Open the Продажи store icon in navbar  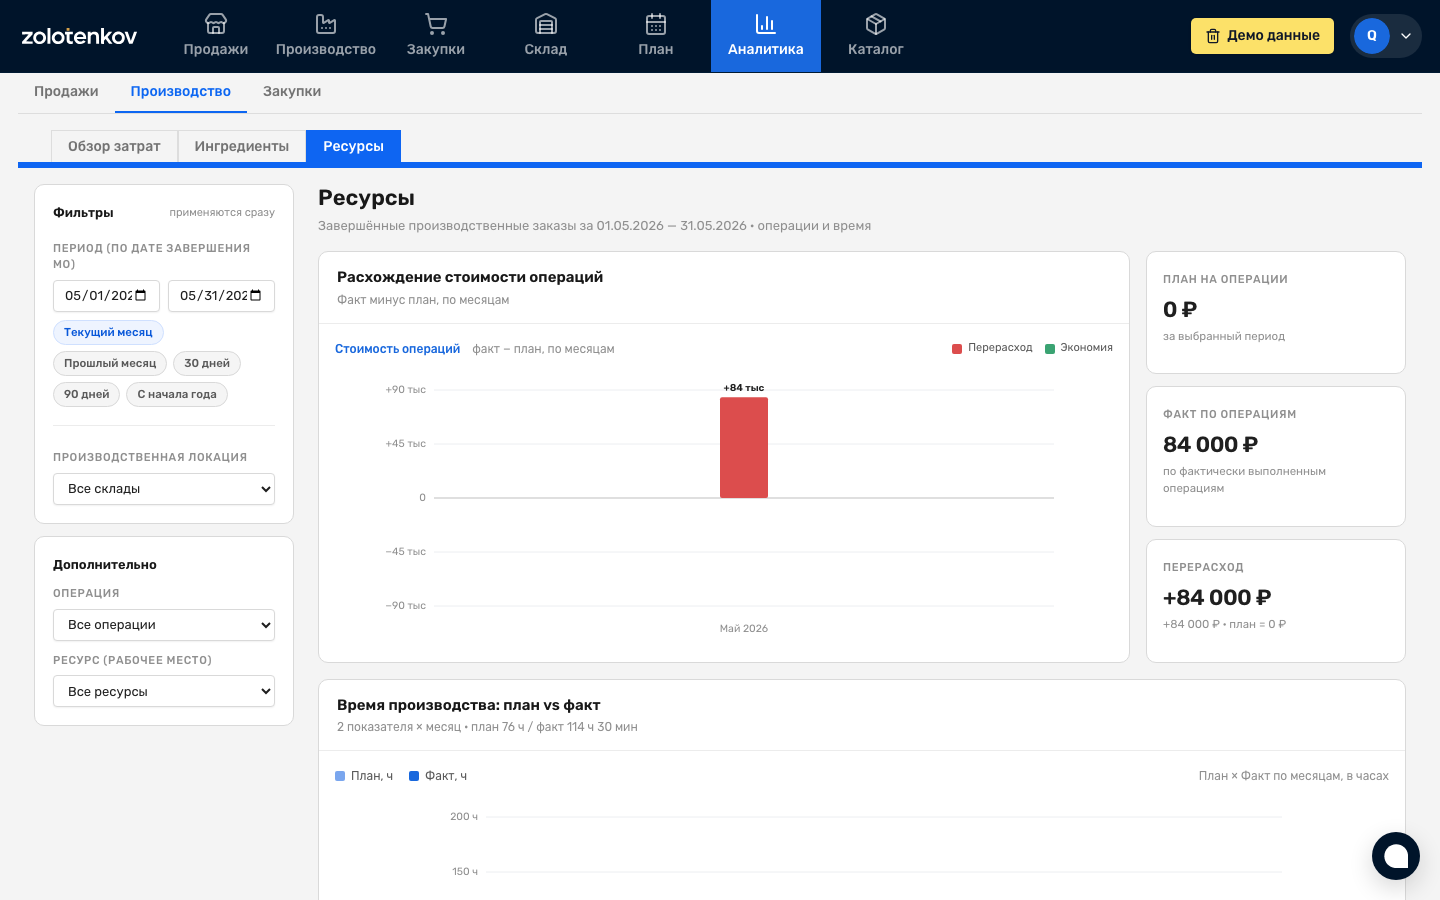click(215, 24)
